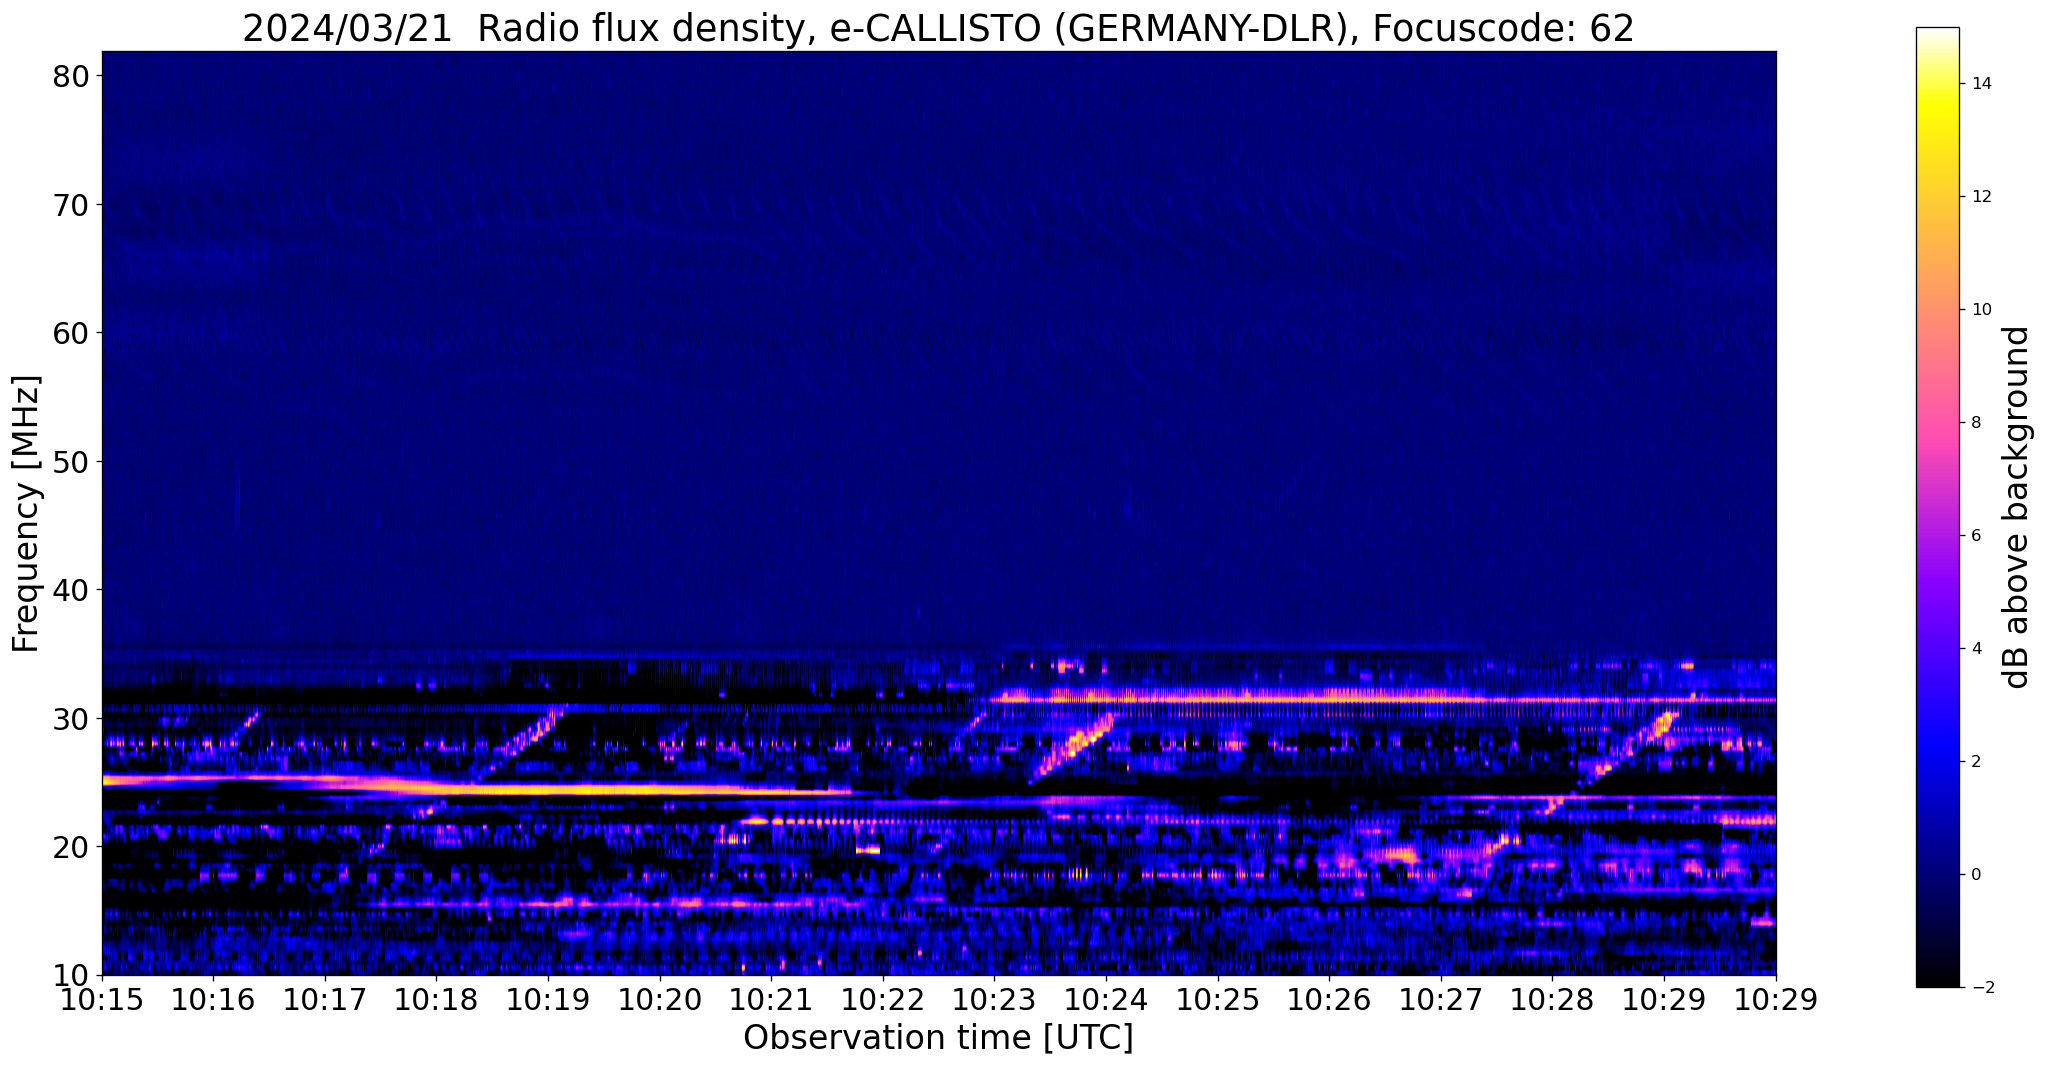Click the colorbar tick label 4
The width and height of the screenshot is (2047, 1067).
(1976, 649)
